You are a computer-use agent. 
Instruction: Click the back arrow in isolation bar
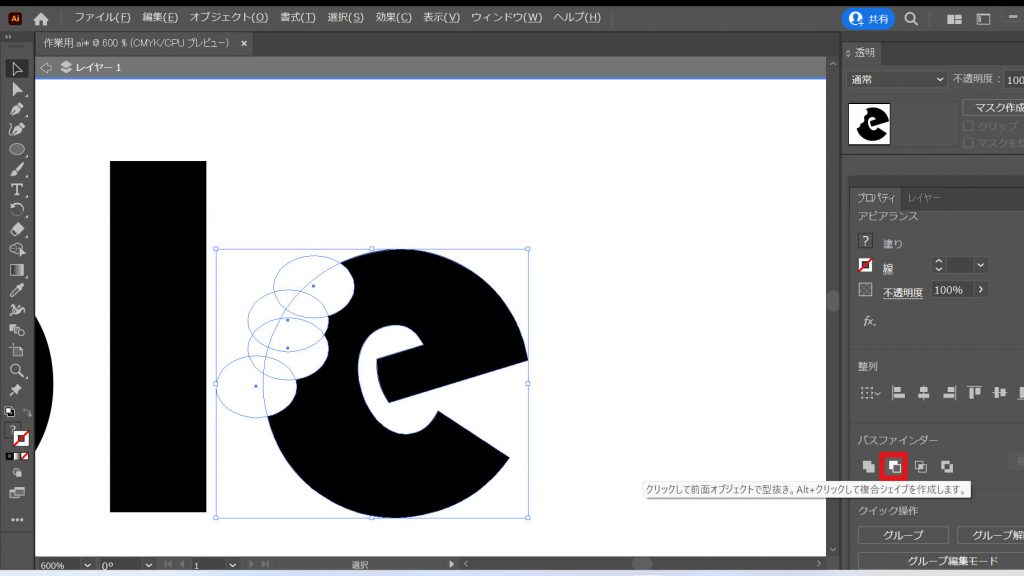click(46, 67)
